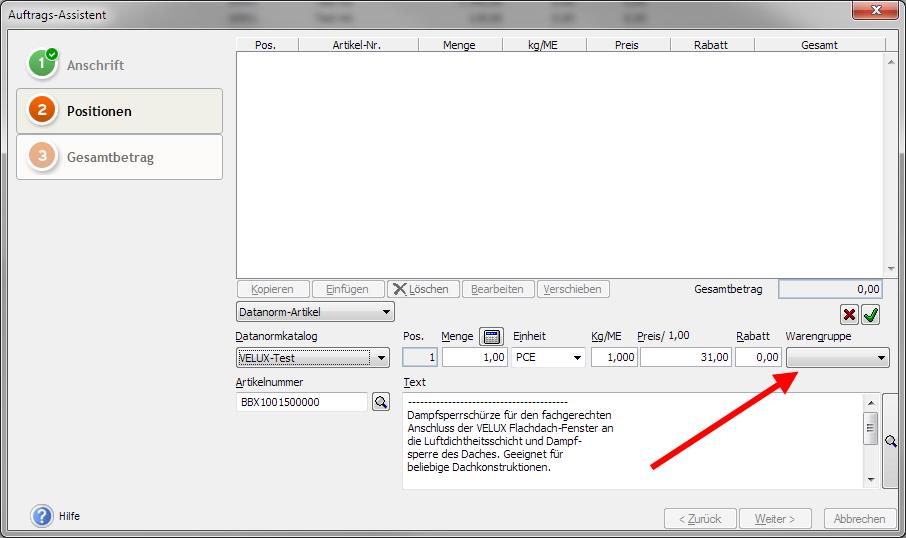Click the Menge input field
The height and width of the screenshot is (538, 906).
pos(475,357)
